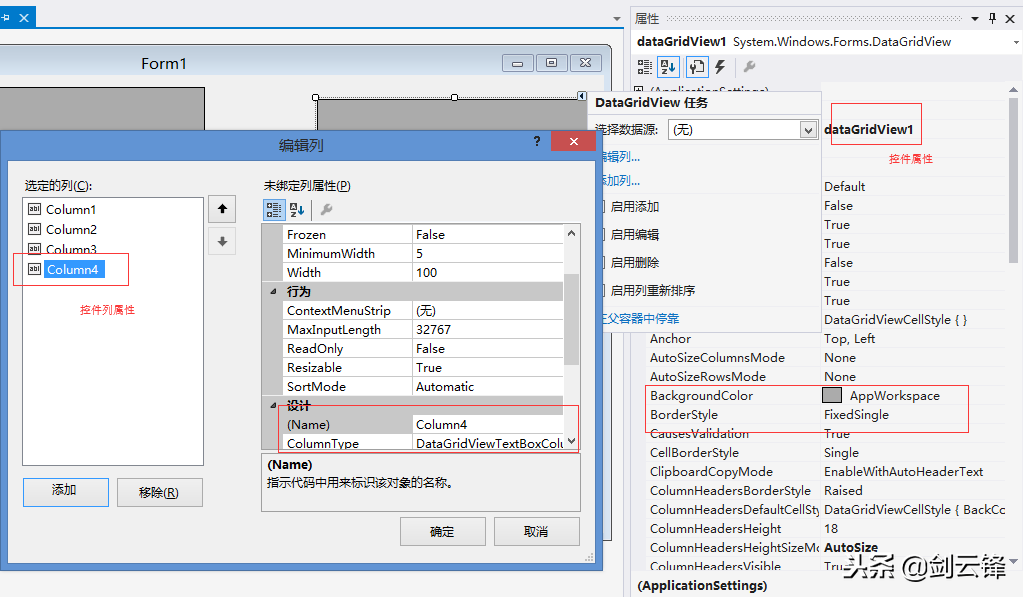Select the AutoSizeColumnsMode property

[717, 358]
